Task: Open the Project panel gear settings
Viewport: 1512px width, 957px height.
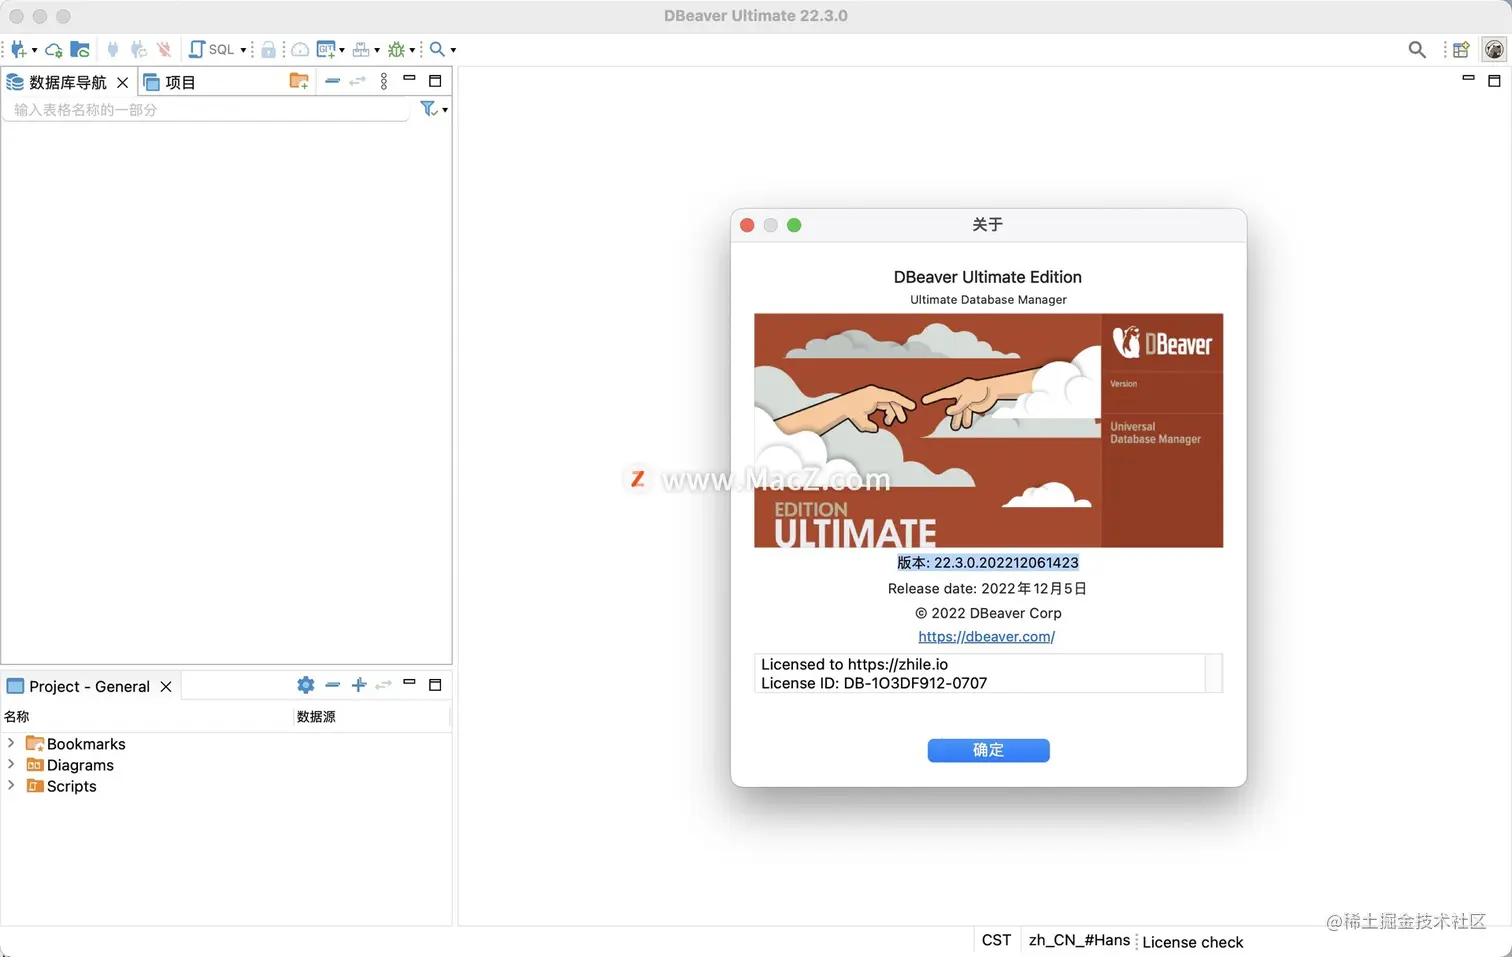Action: (306, 685)
